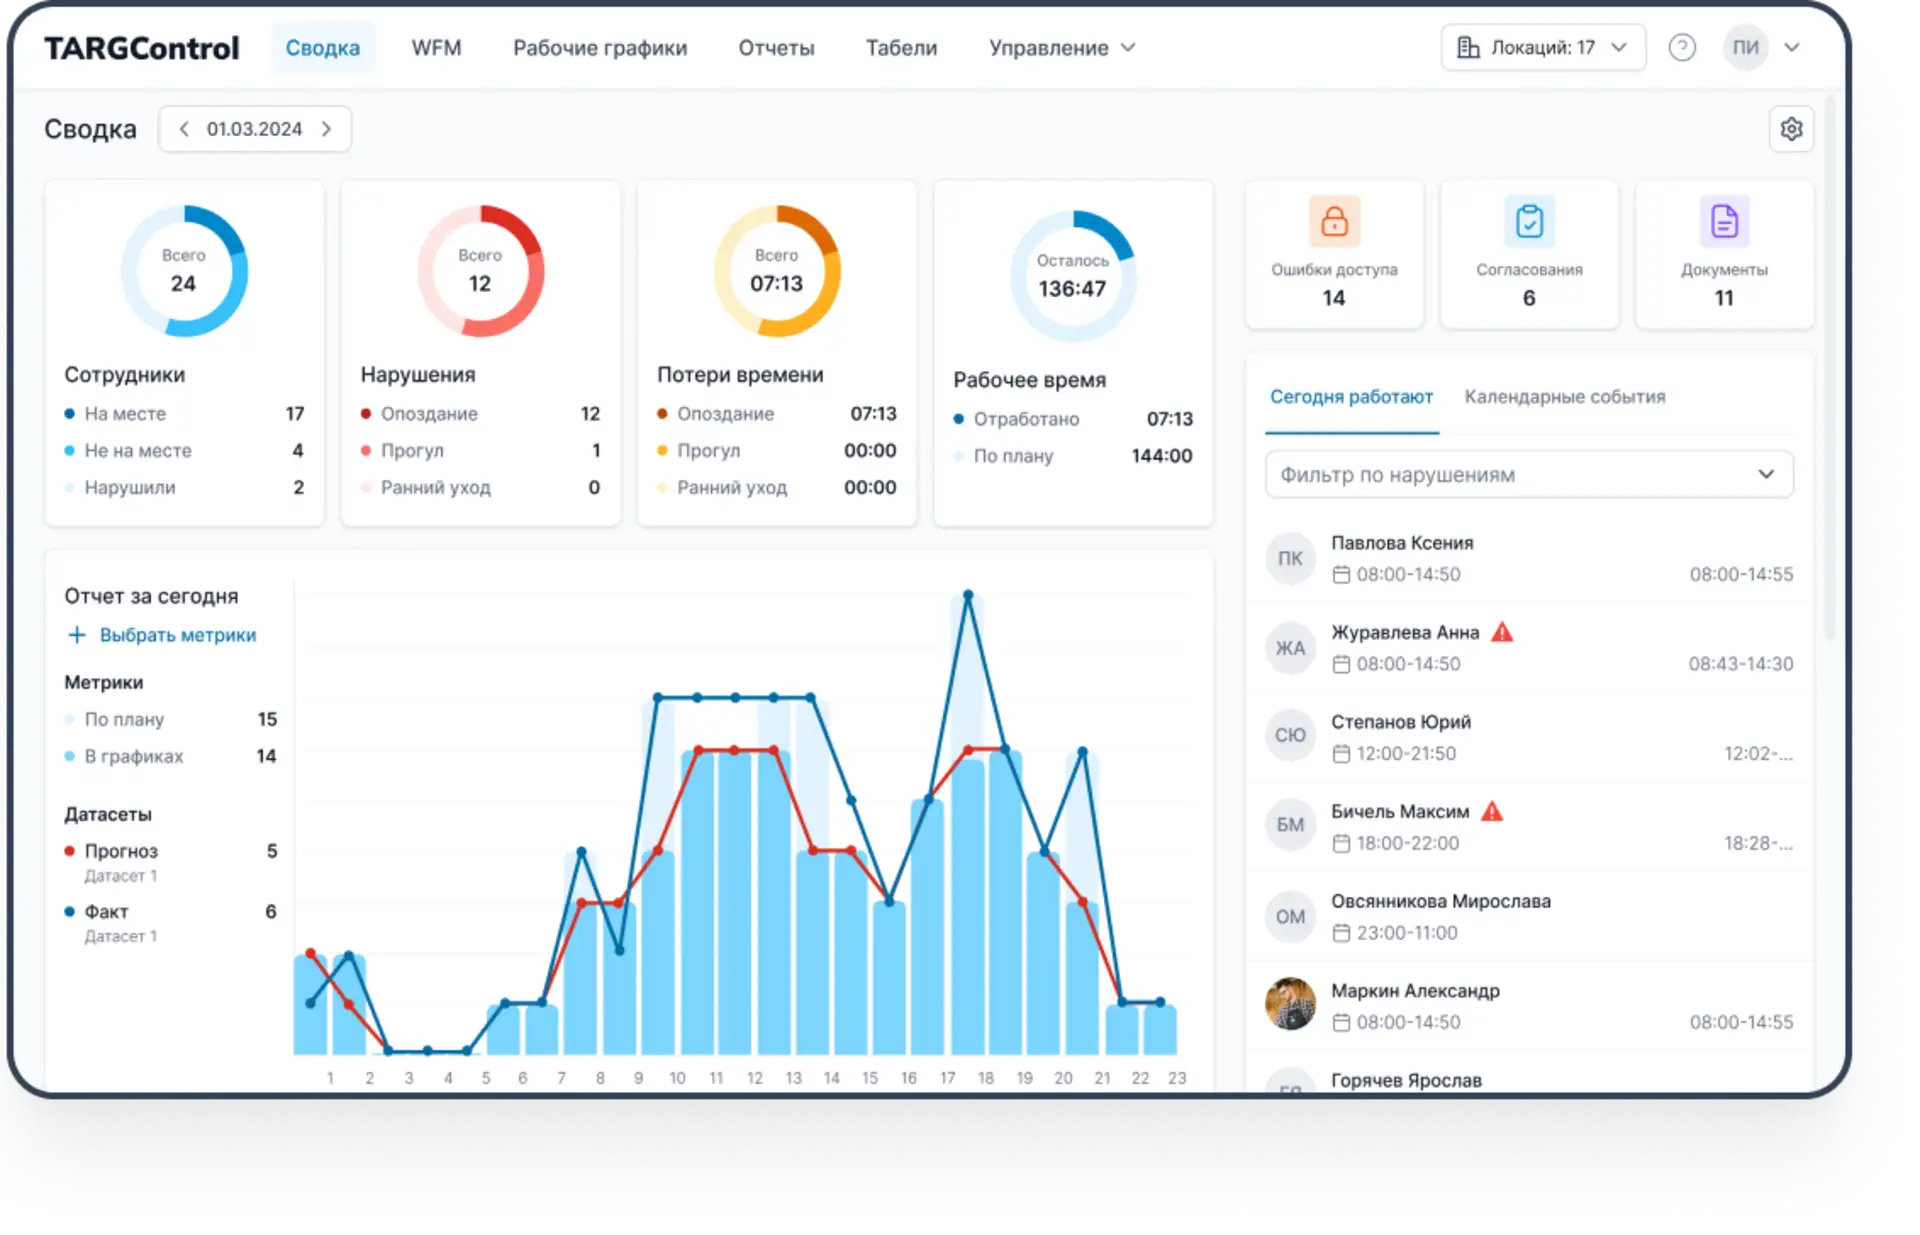Expand user menu next to ПИ avatar
Viewport: 1920px width, 1235px height.
pyautogui.click(x=1792, y=47)
